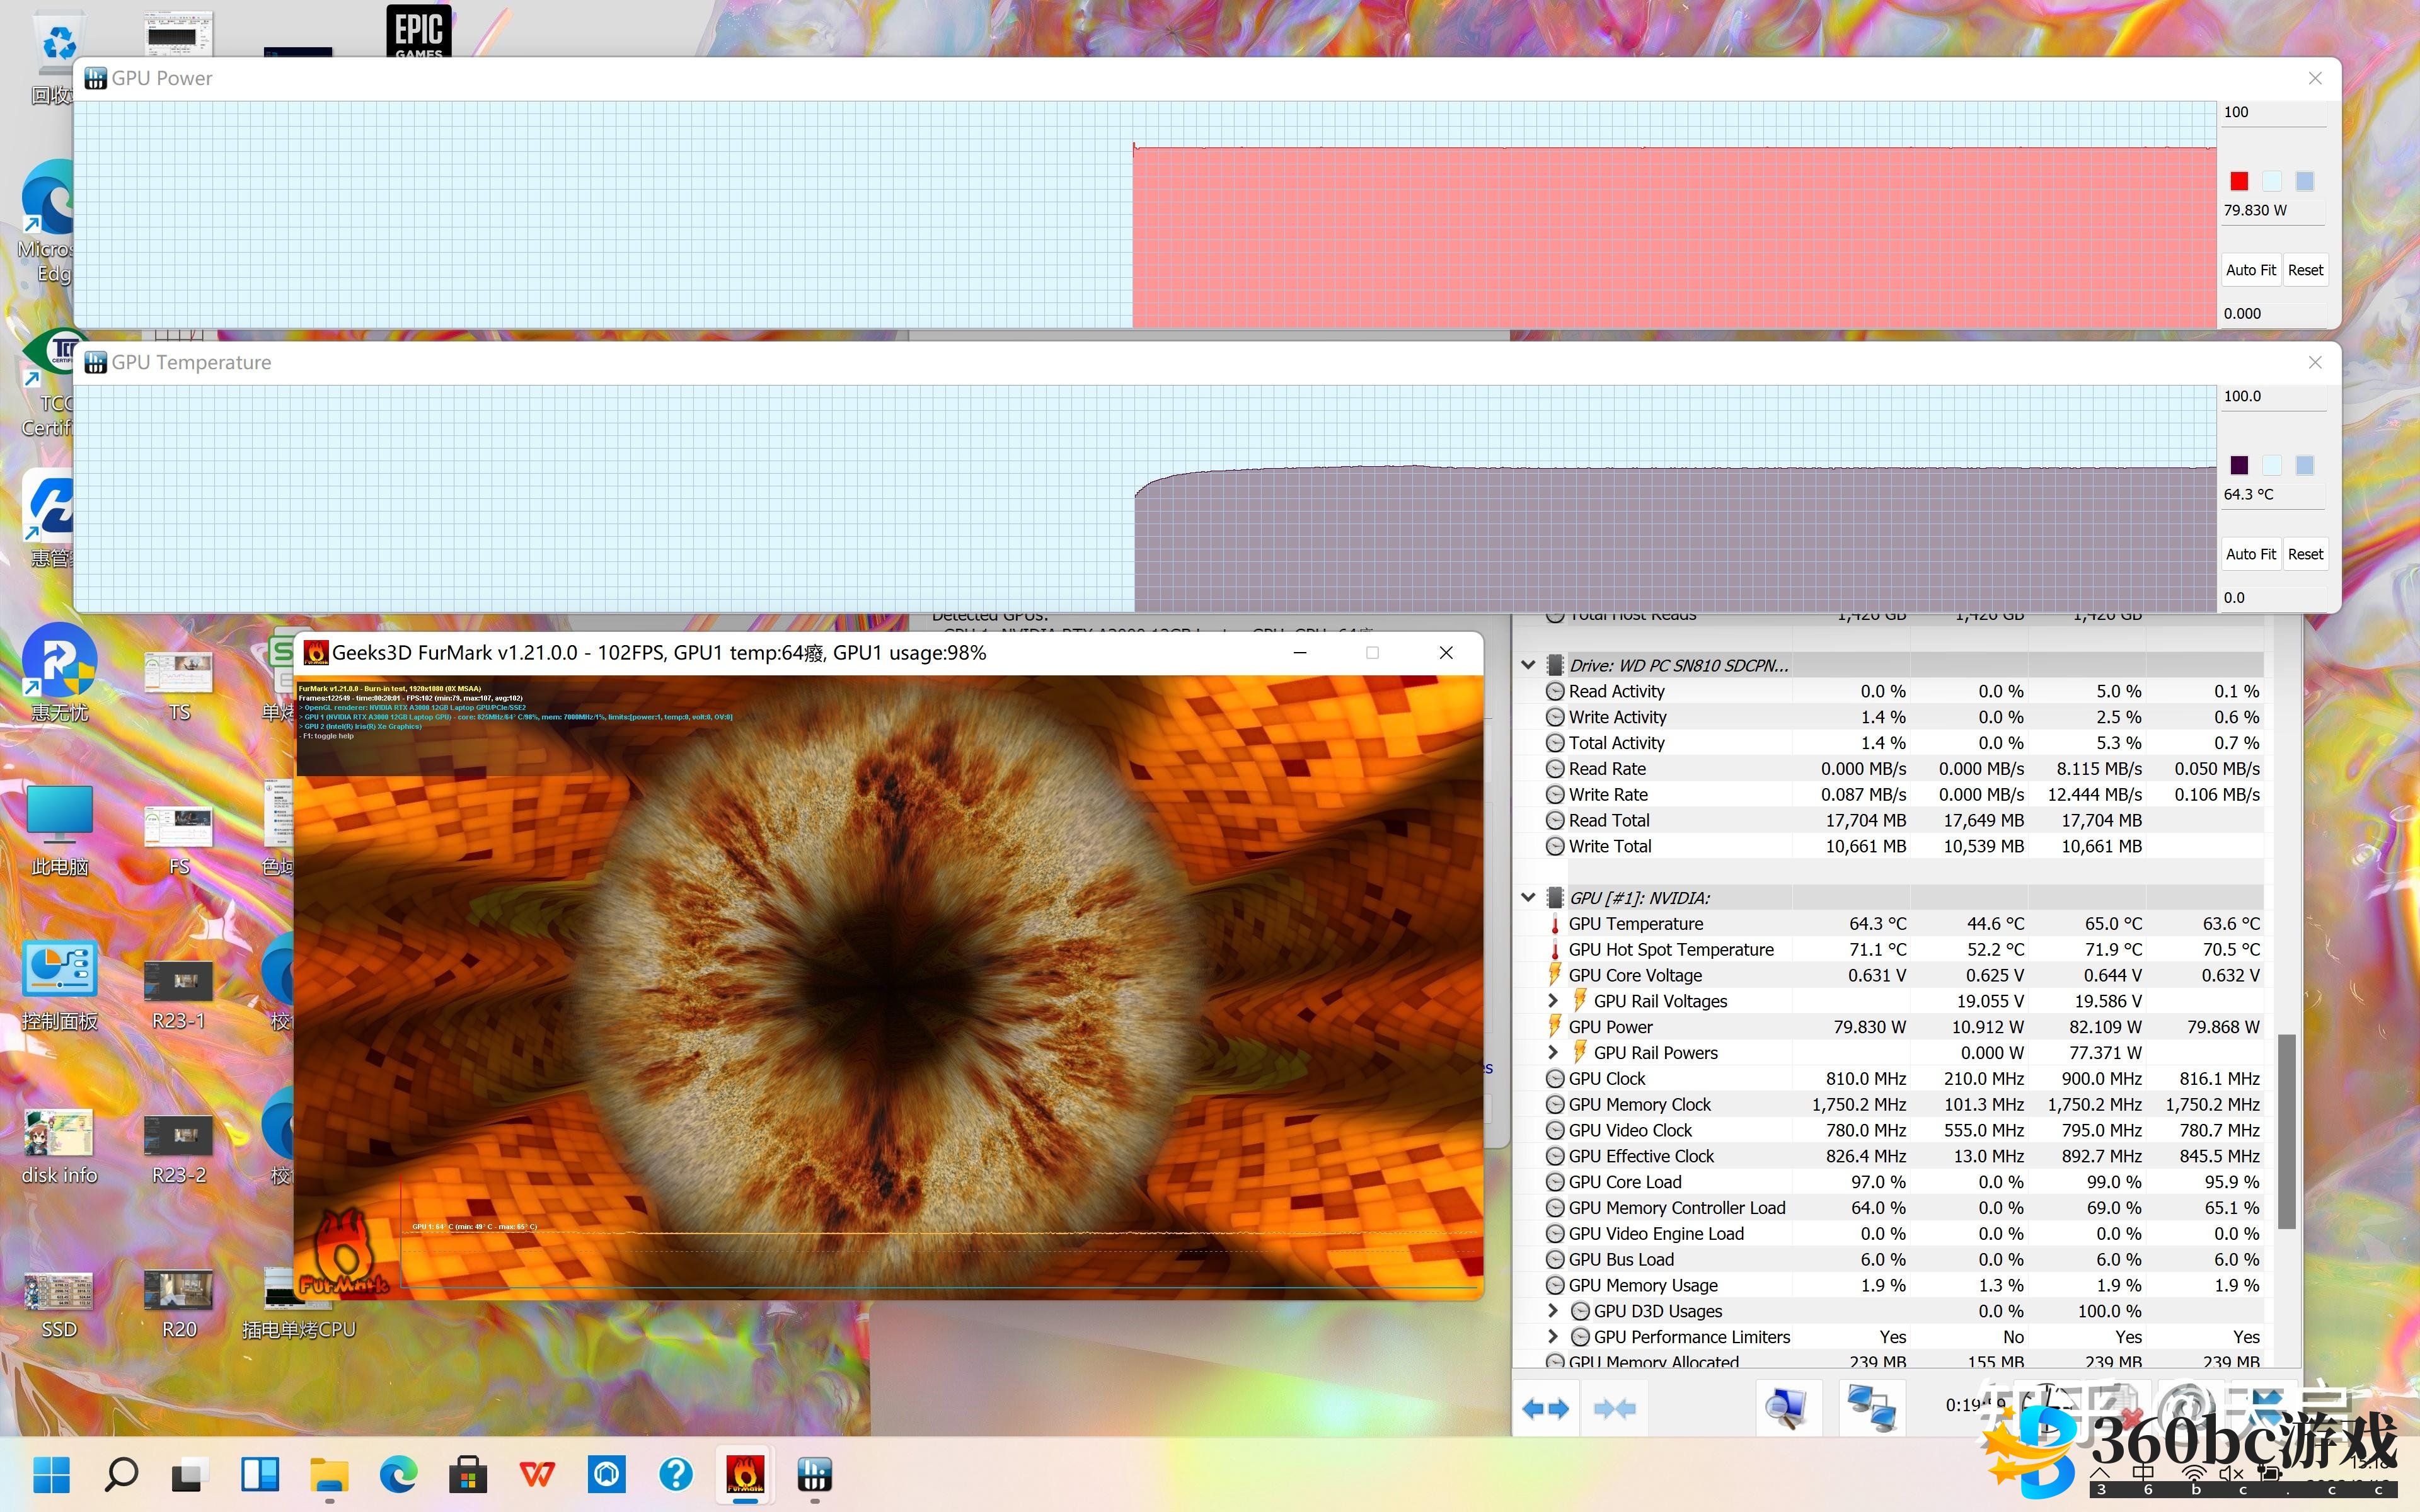Open Microsoft Edge from the taskbar

[398, 1474]
